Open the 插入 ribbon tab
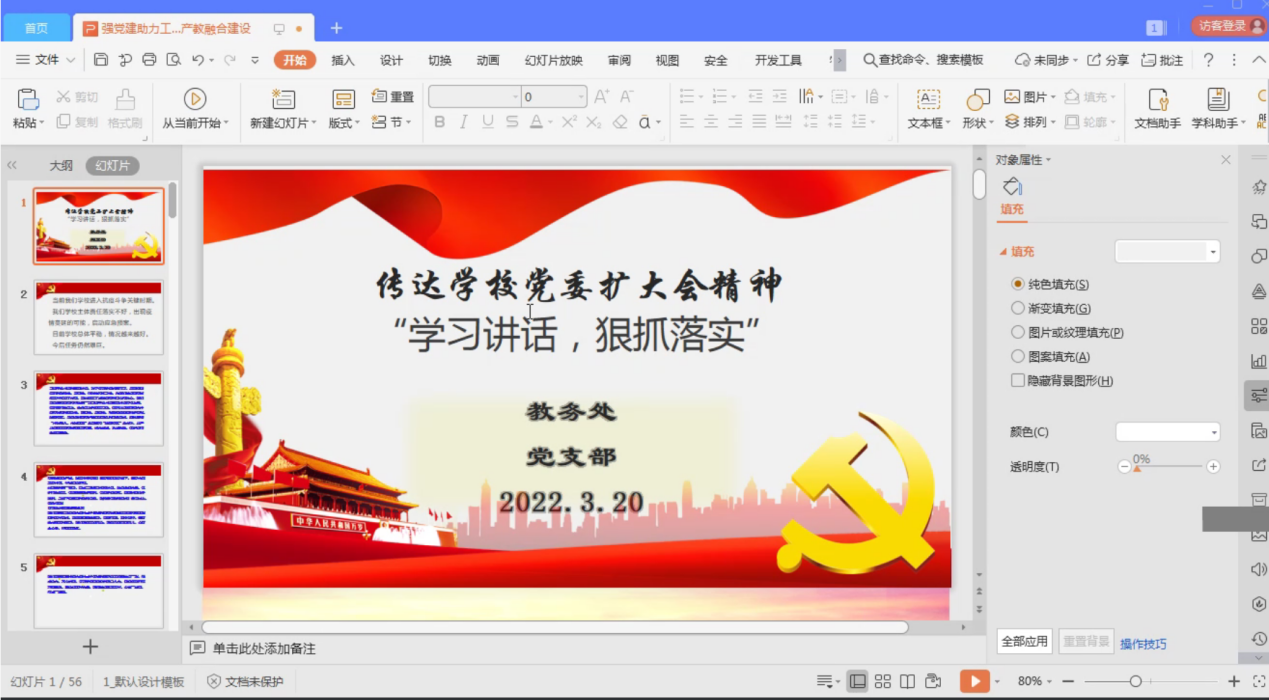The image size is (1269, 700). [x=343, y=61]
